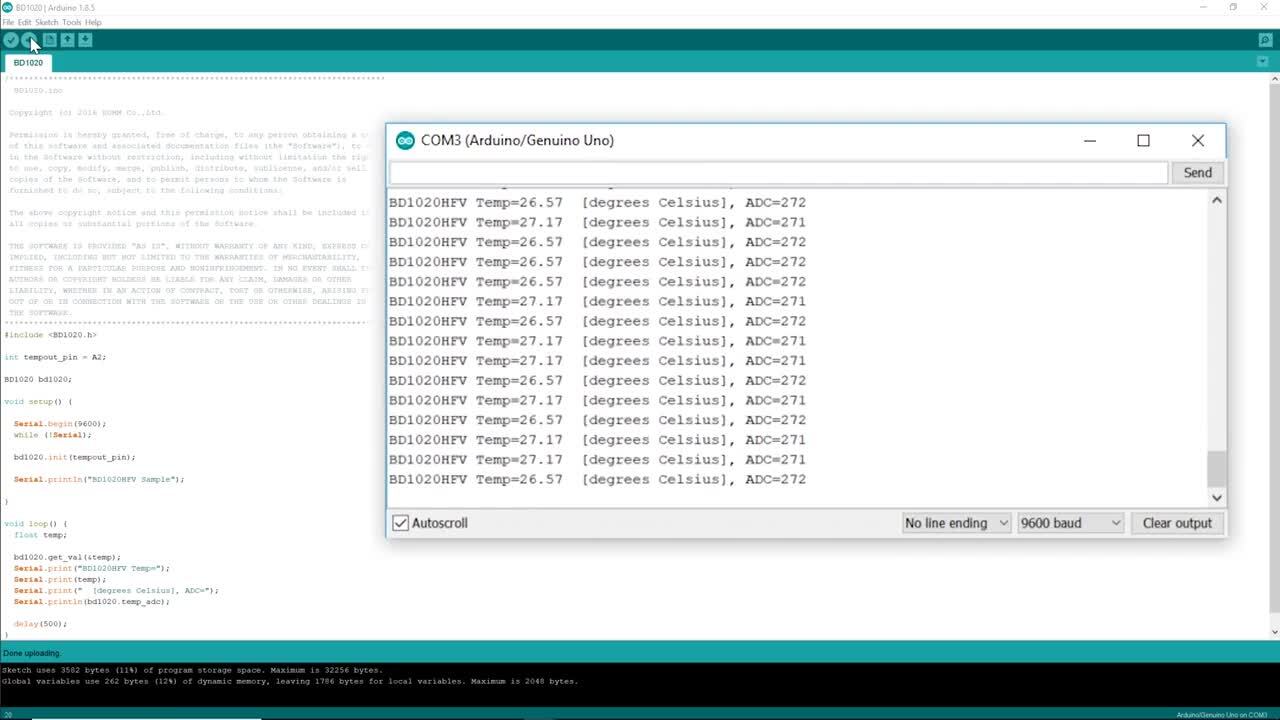Click the code editor scroll down arrow
1280x720 pixels.
(x=1274, y=632)
